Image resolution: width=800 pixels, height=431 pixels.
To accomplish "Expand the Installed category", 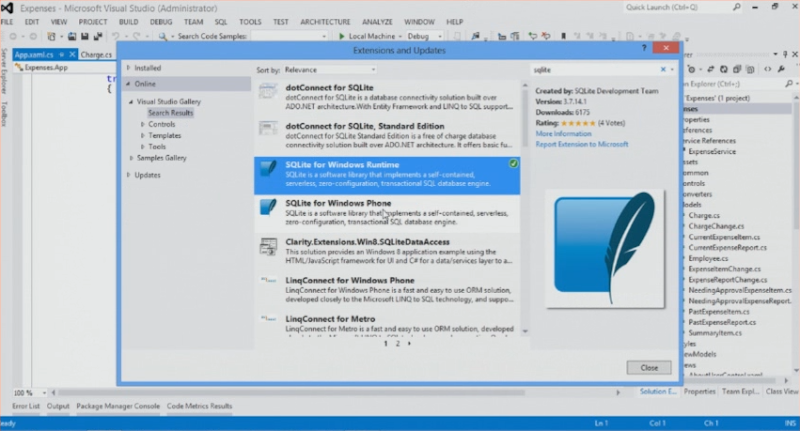I will (128, 68).
